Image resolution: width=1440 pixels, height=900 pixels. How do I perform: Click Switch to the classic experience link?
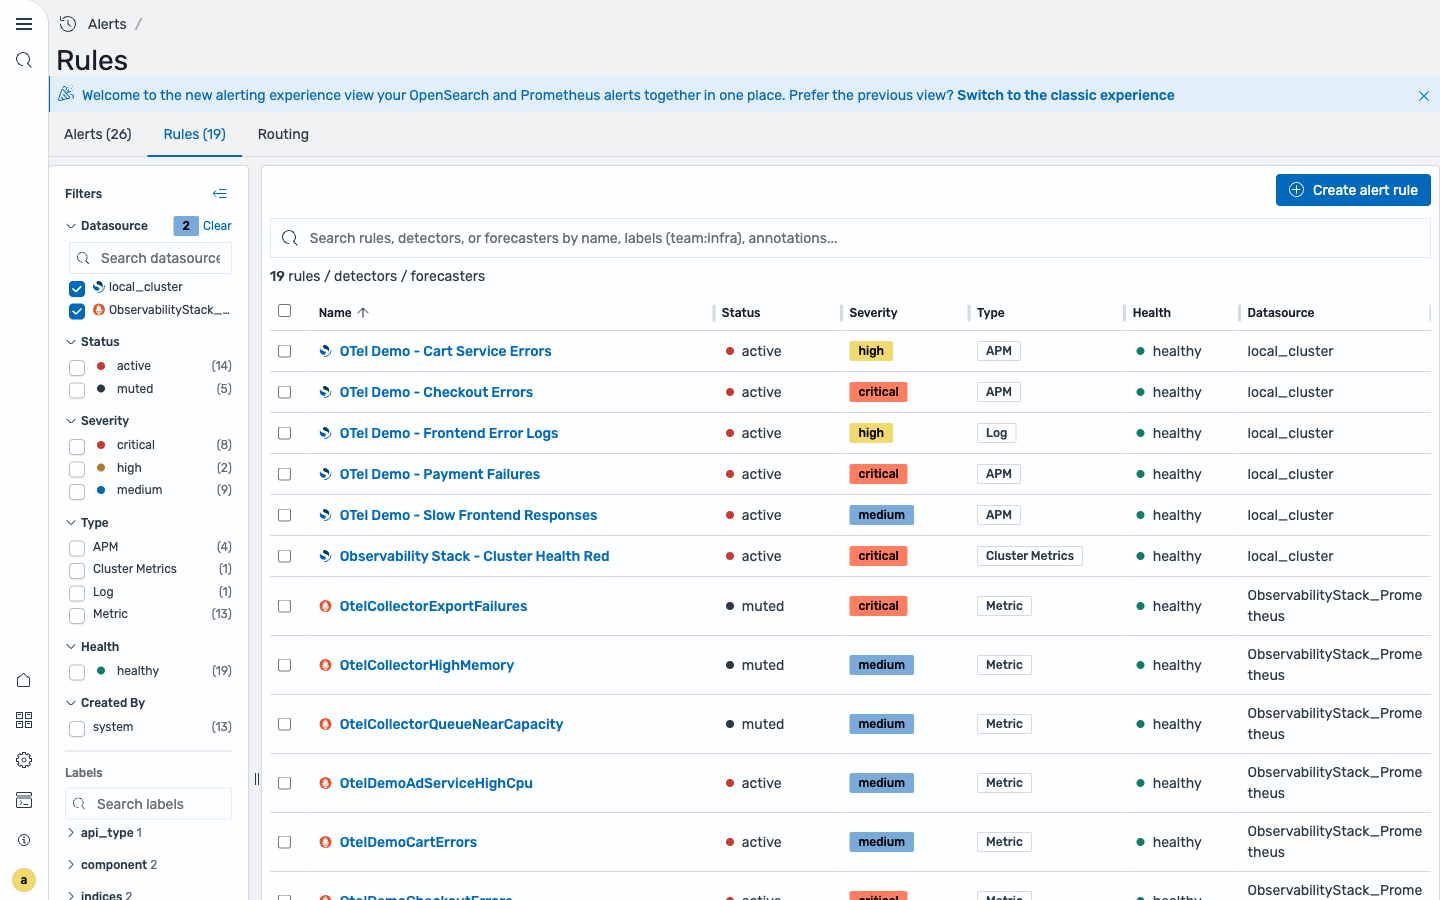(1066, 95)
